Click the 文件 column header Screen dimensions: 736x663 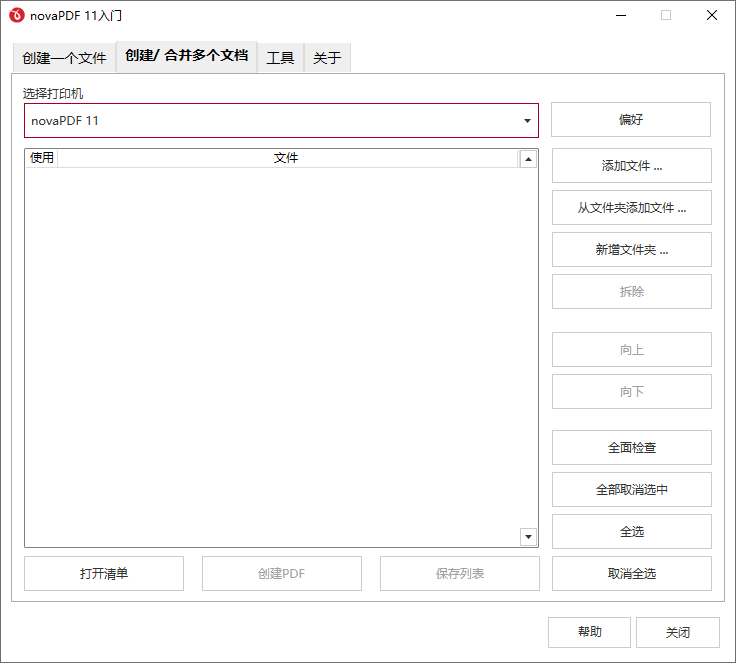(286, 158)
